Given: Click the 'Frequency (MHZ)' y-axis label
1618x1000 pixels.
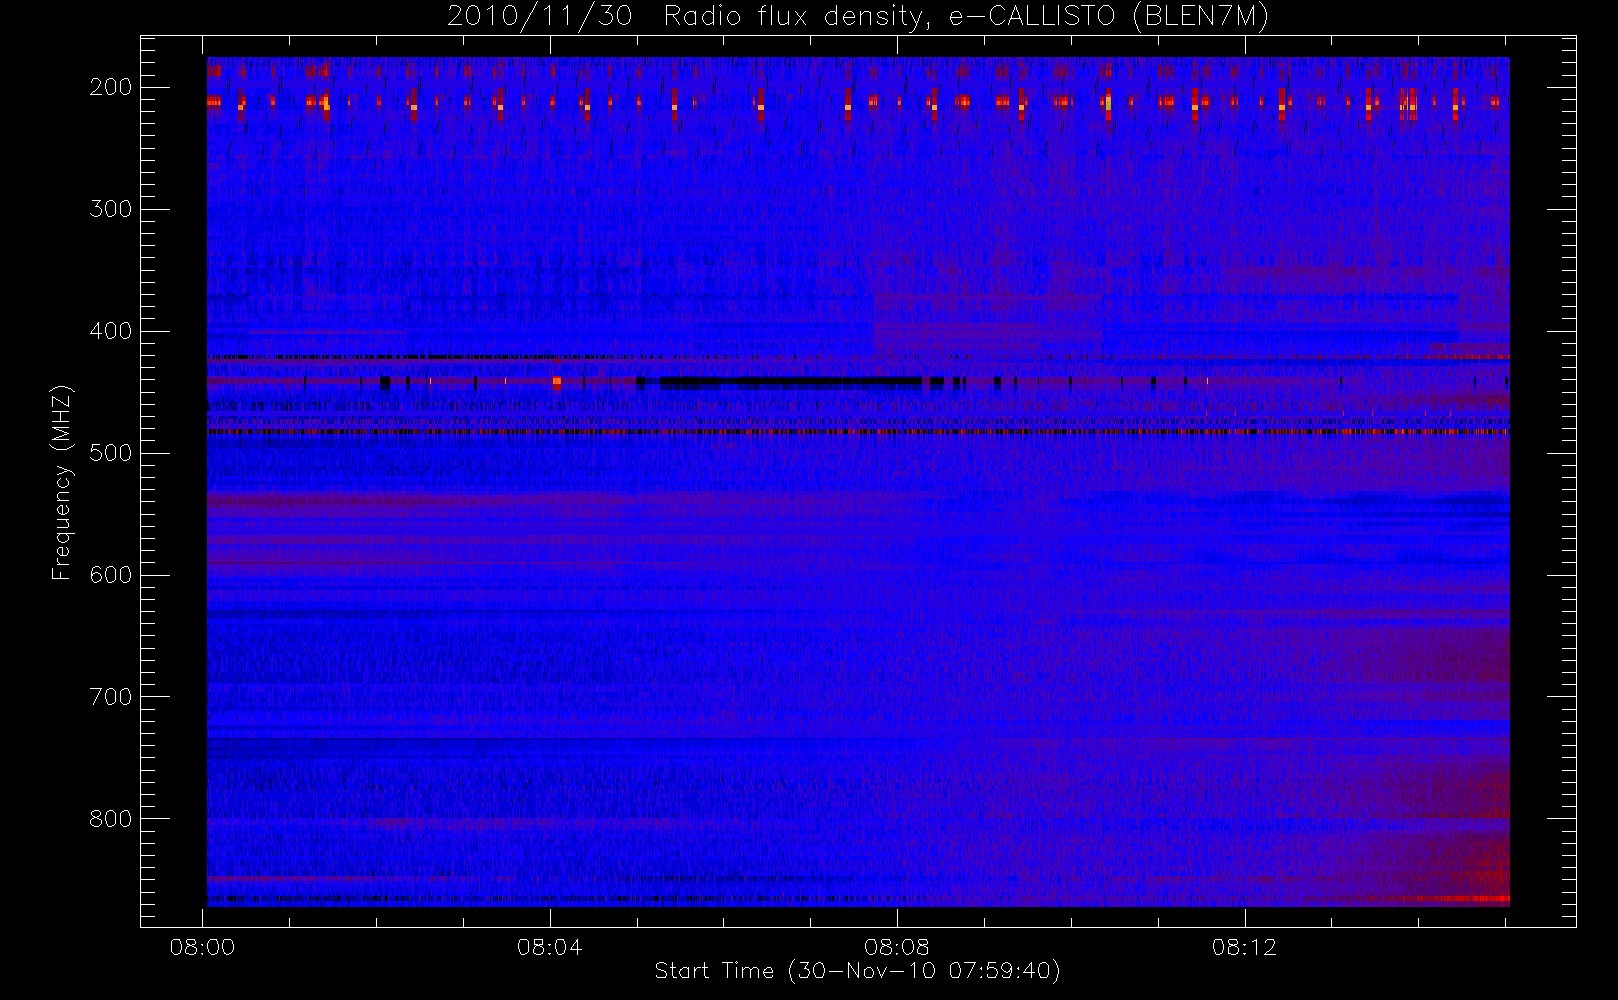Looking at the screenshot, I should [62, 482].
